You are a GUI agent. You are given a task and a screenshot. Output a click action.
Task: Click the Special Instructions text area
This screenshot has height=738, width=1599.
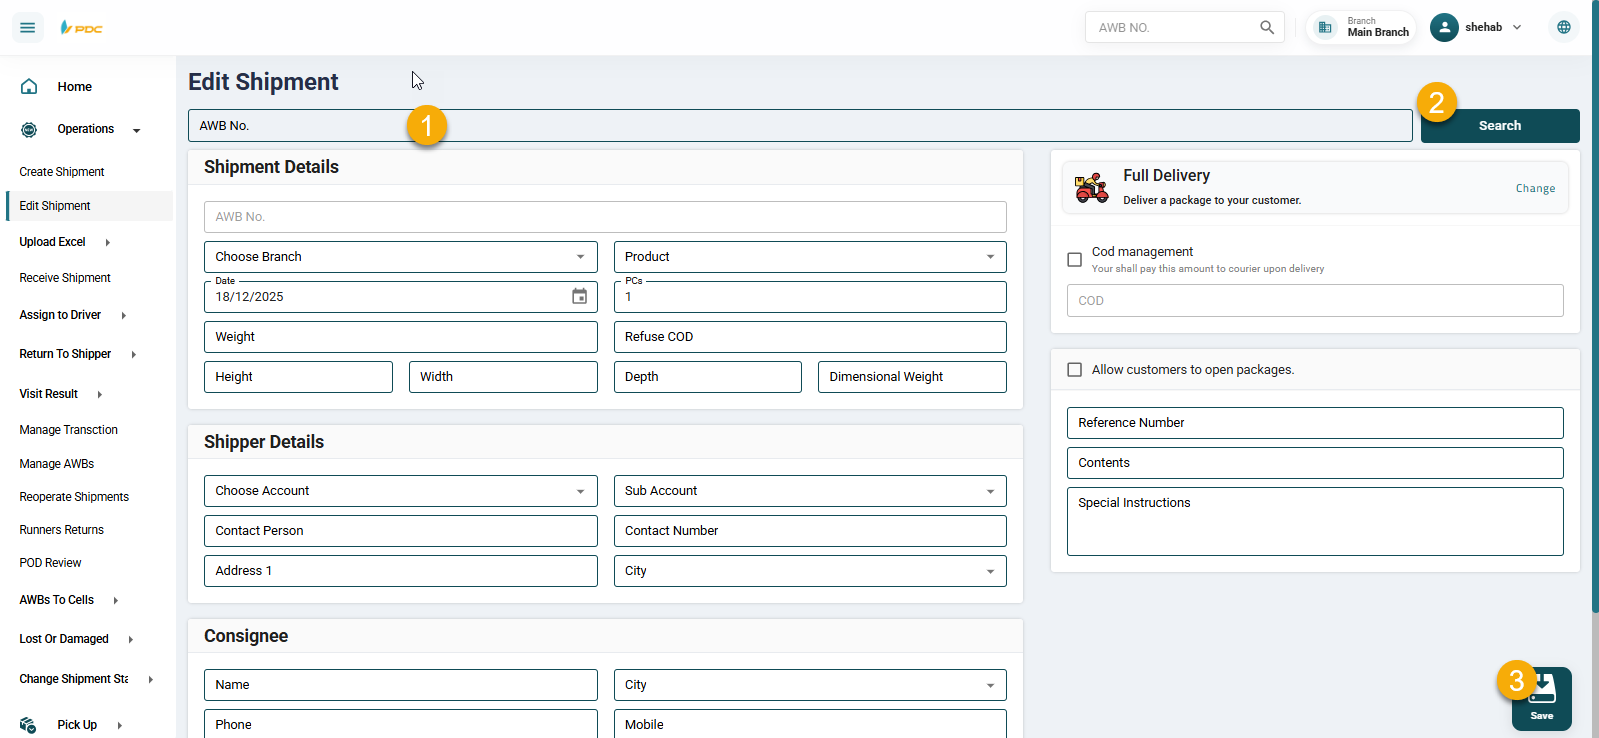(x=1315, y=521)
